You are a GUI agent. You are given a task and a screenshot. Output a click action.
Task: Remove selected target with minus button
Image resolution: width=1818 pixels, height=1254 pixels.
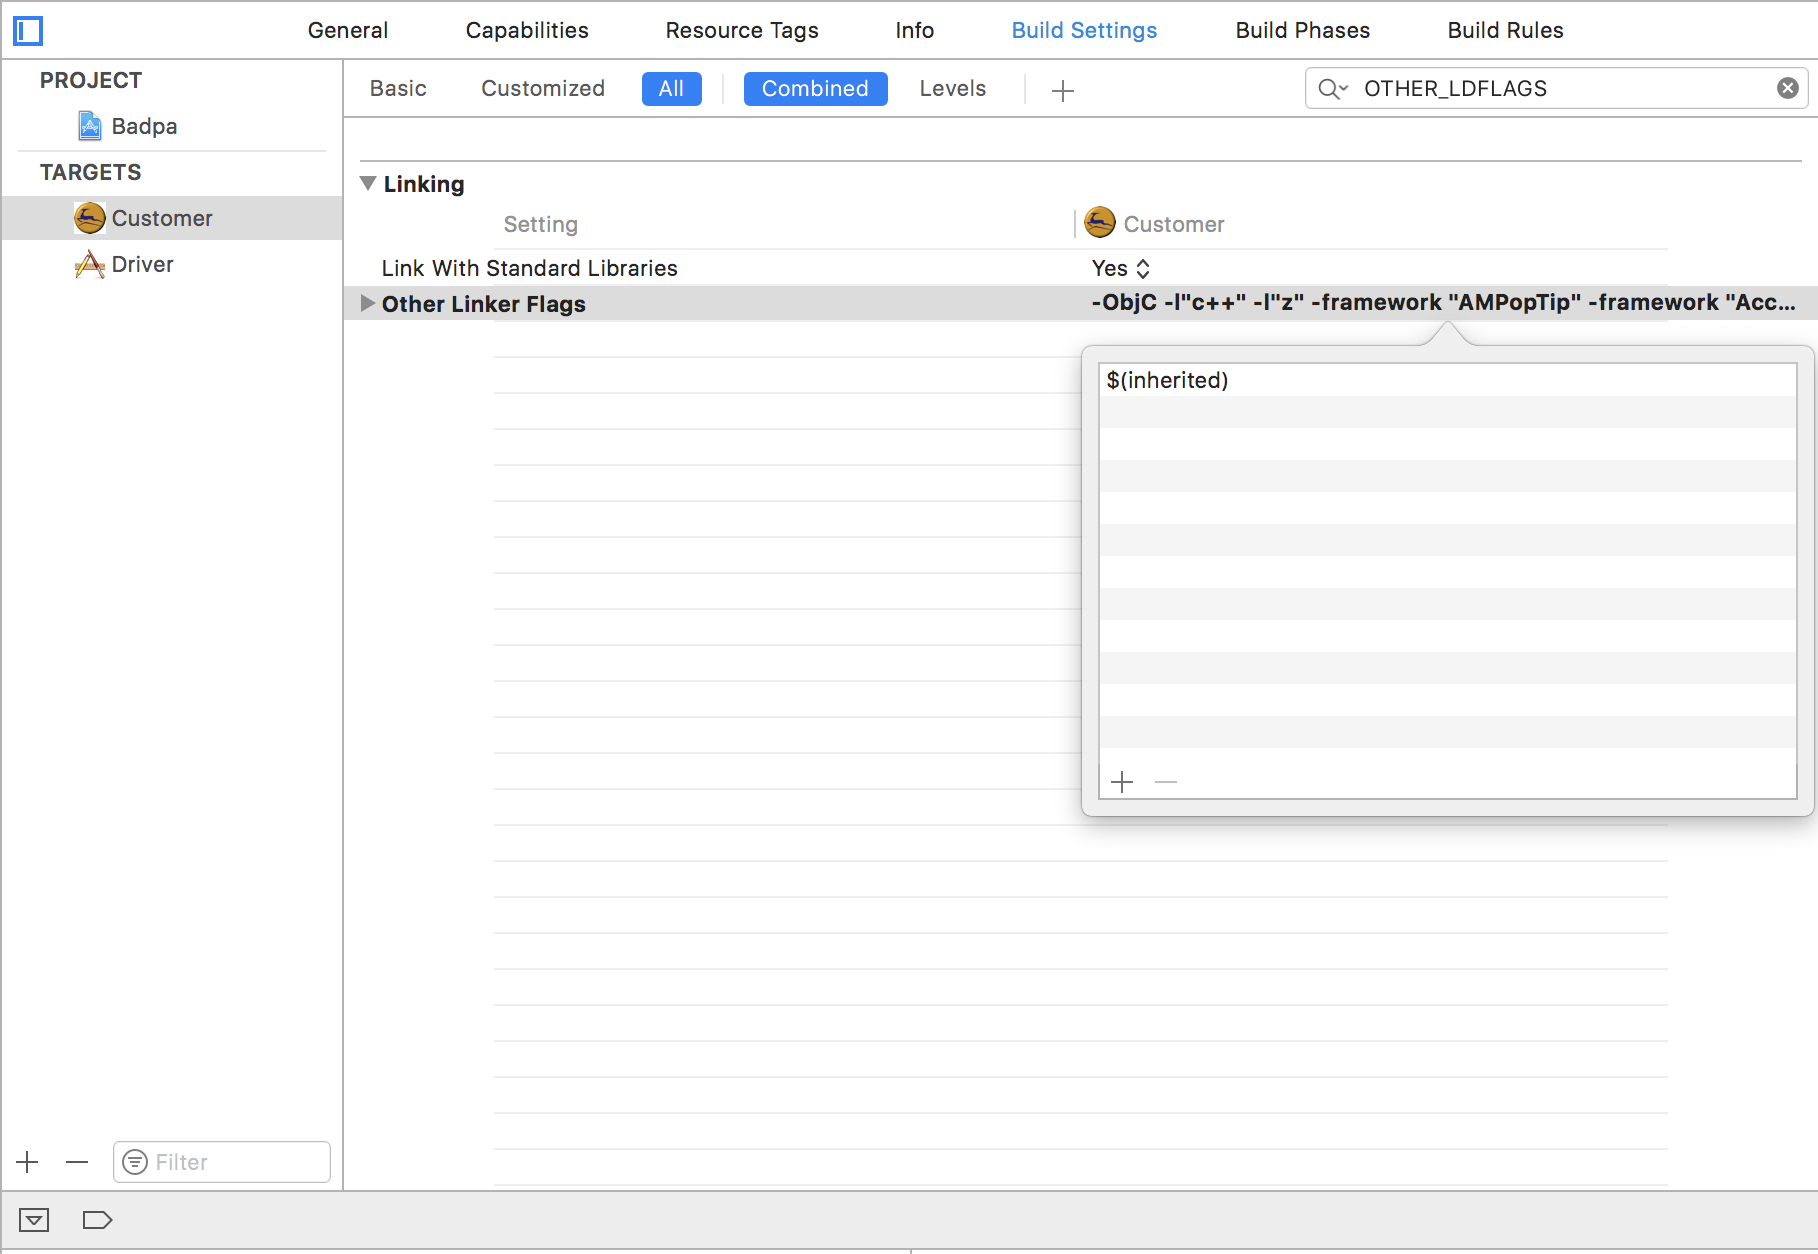click(77, 1162)
